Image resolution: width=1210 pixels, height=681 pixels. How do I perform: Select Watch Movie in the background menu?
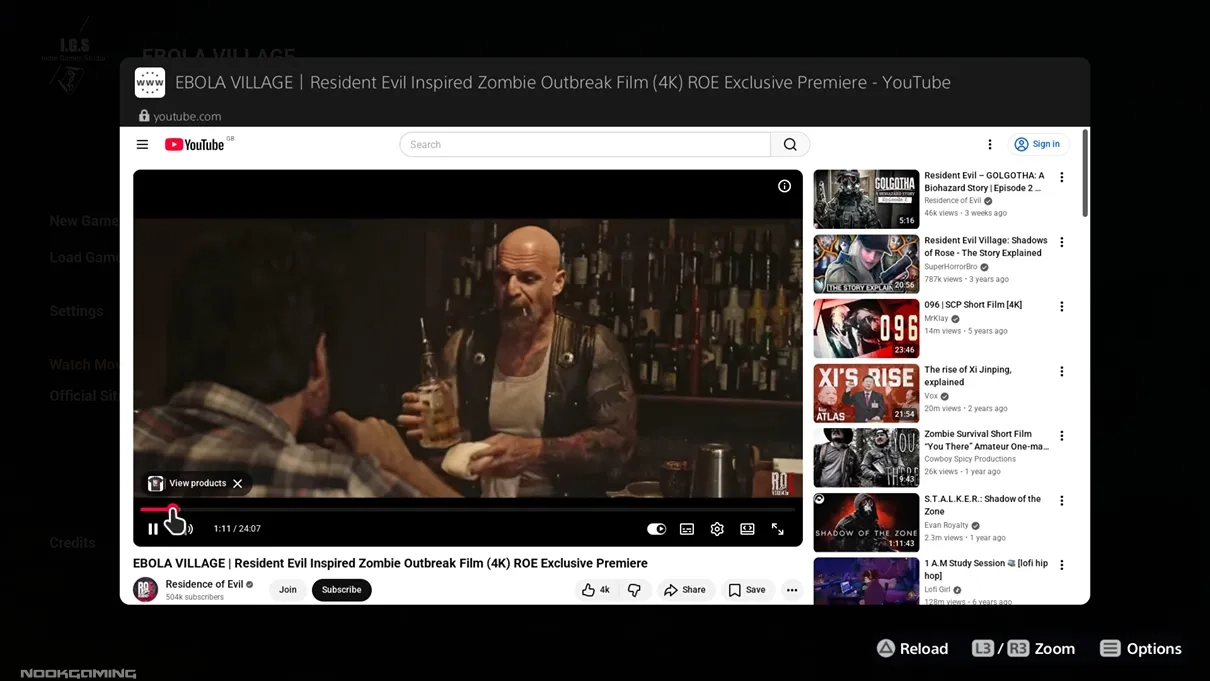[x=84, y=365]
